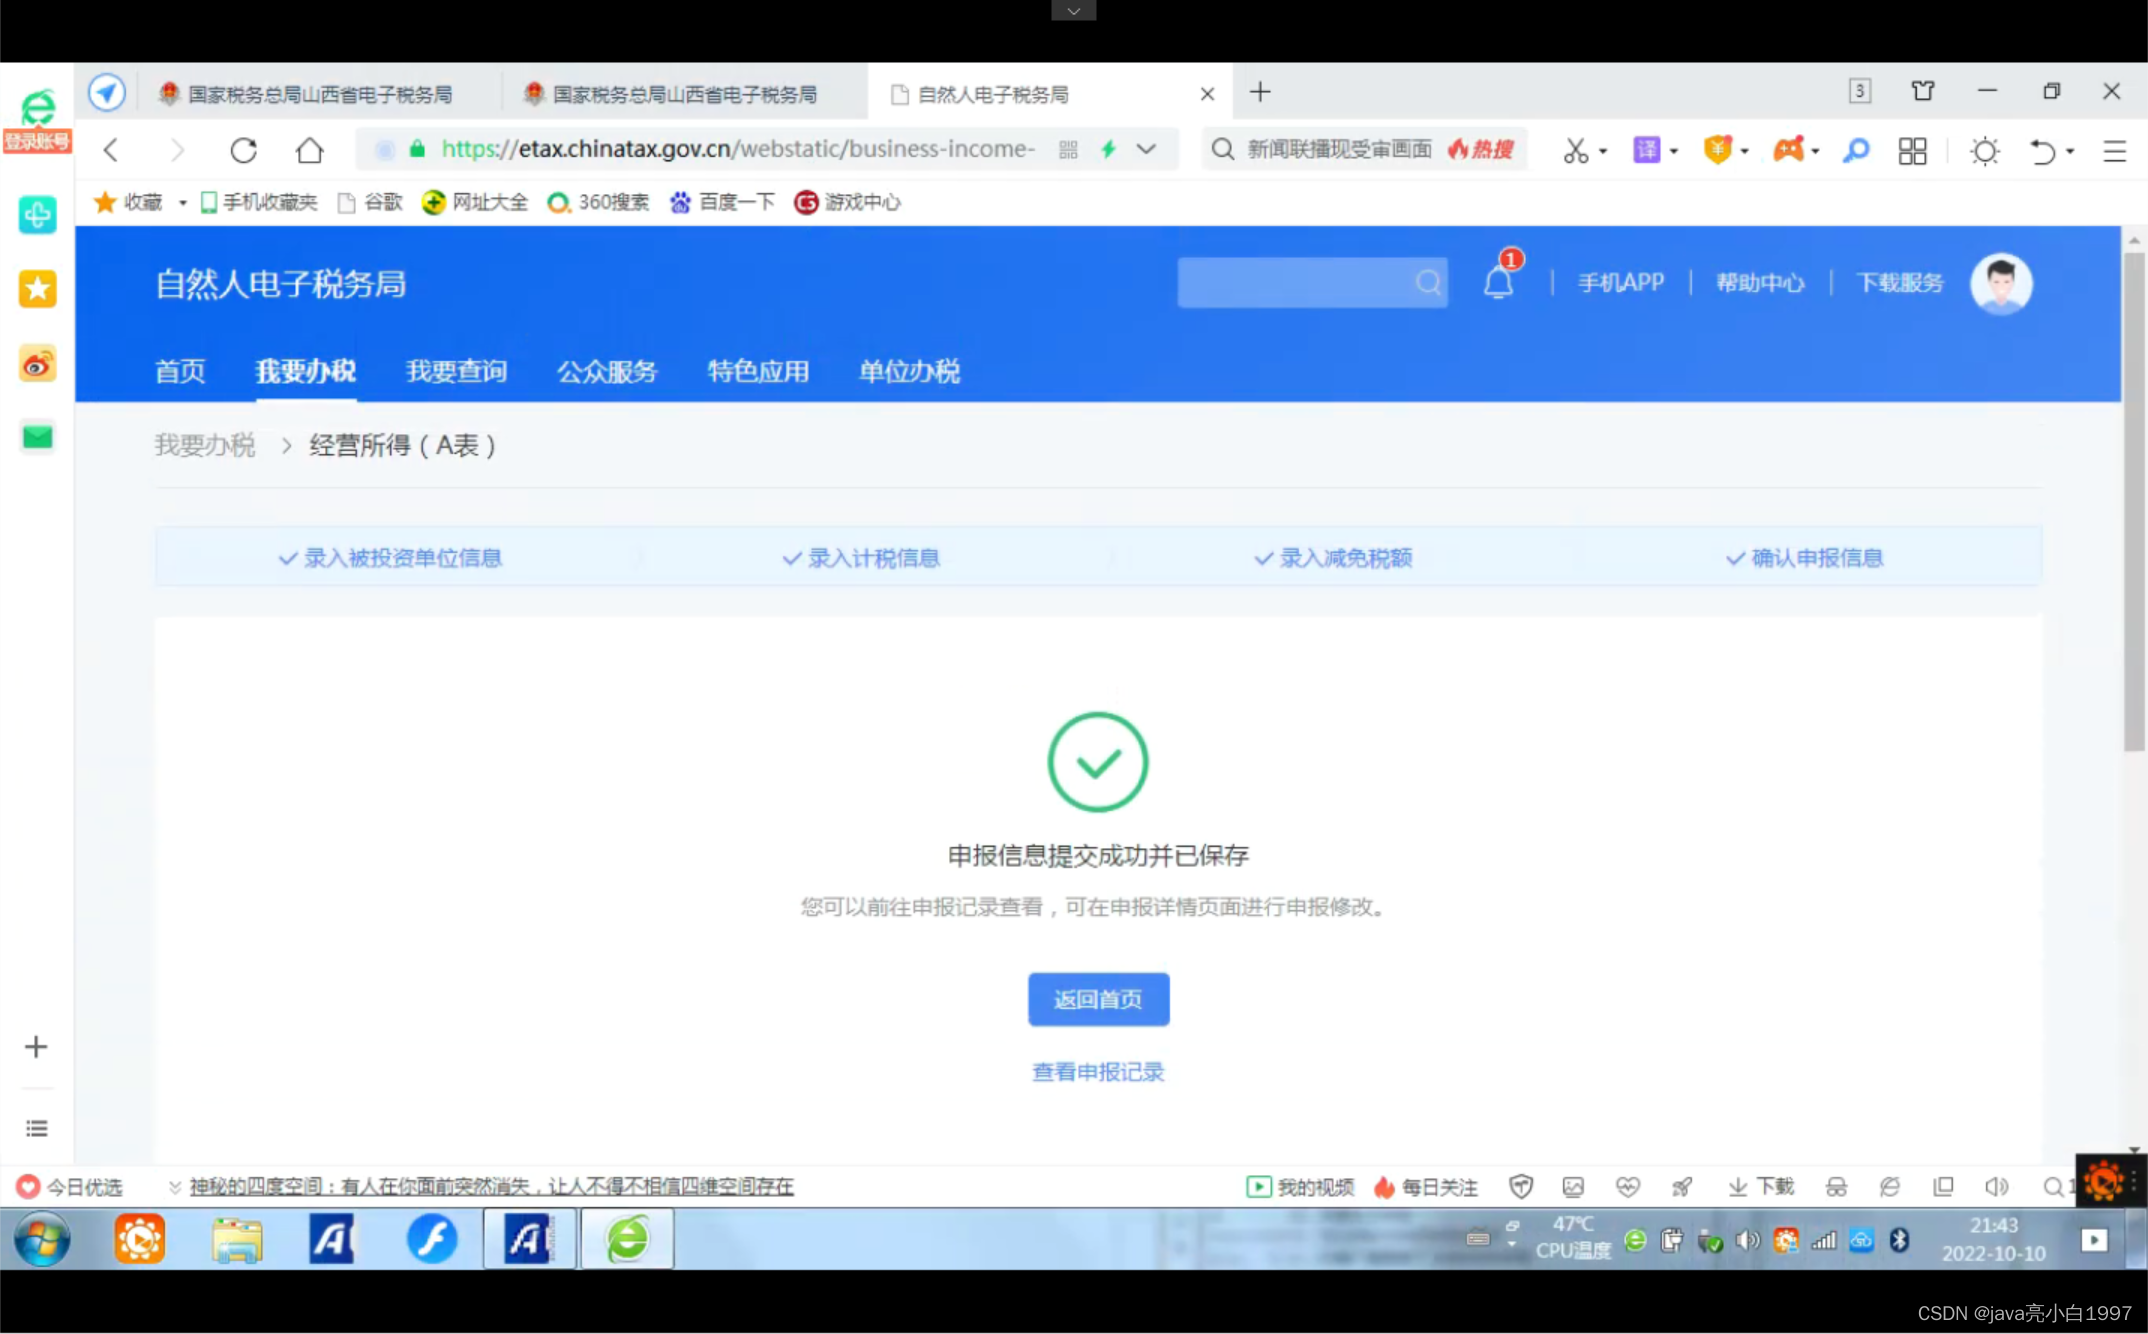Switch to the 单位办税 menu item
The image size is (2148, 1334).
pyautogui.click(x=907, y=371)
